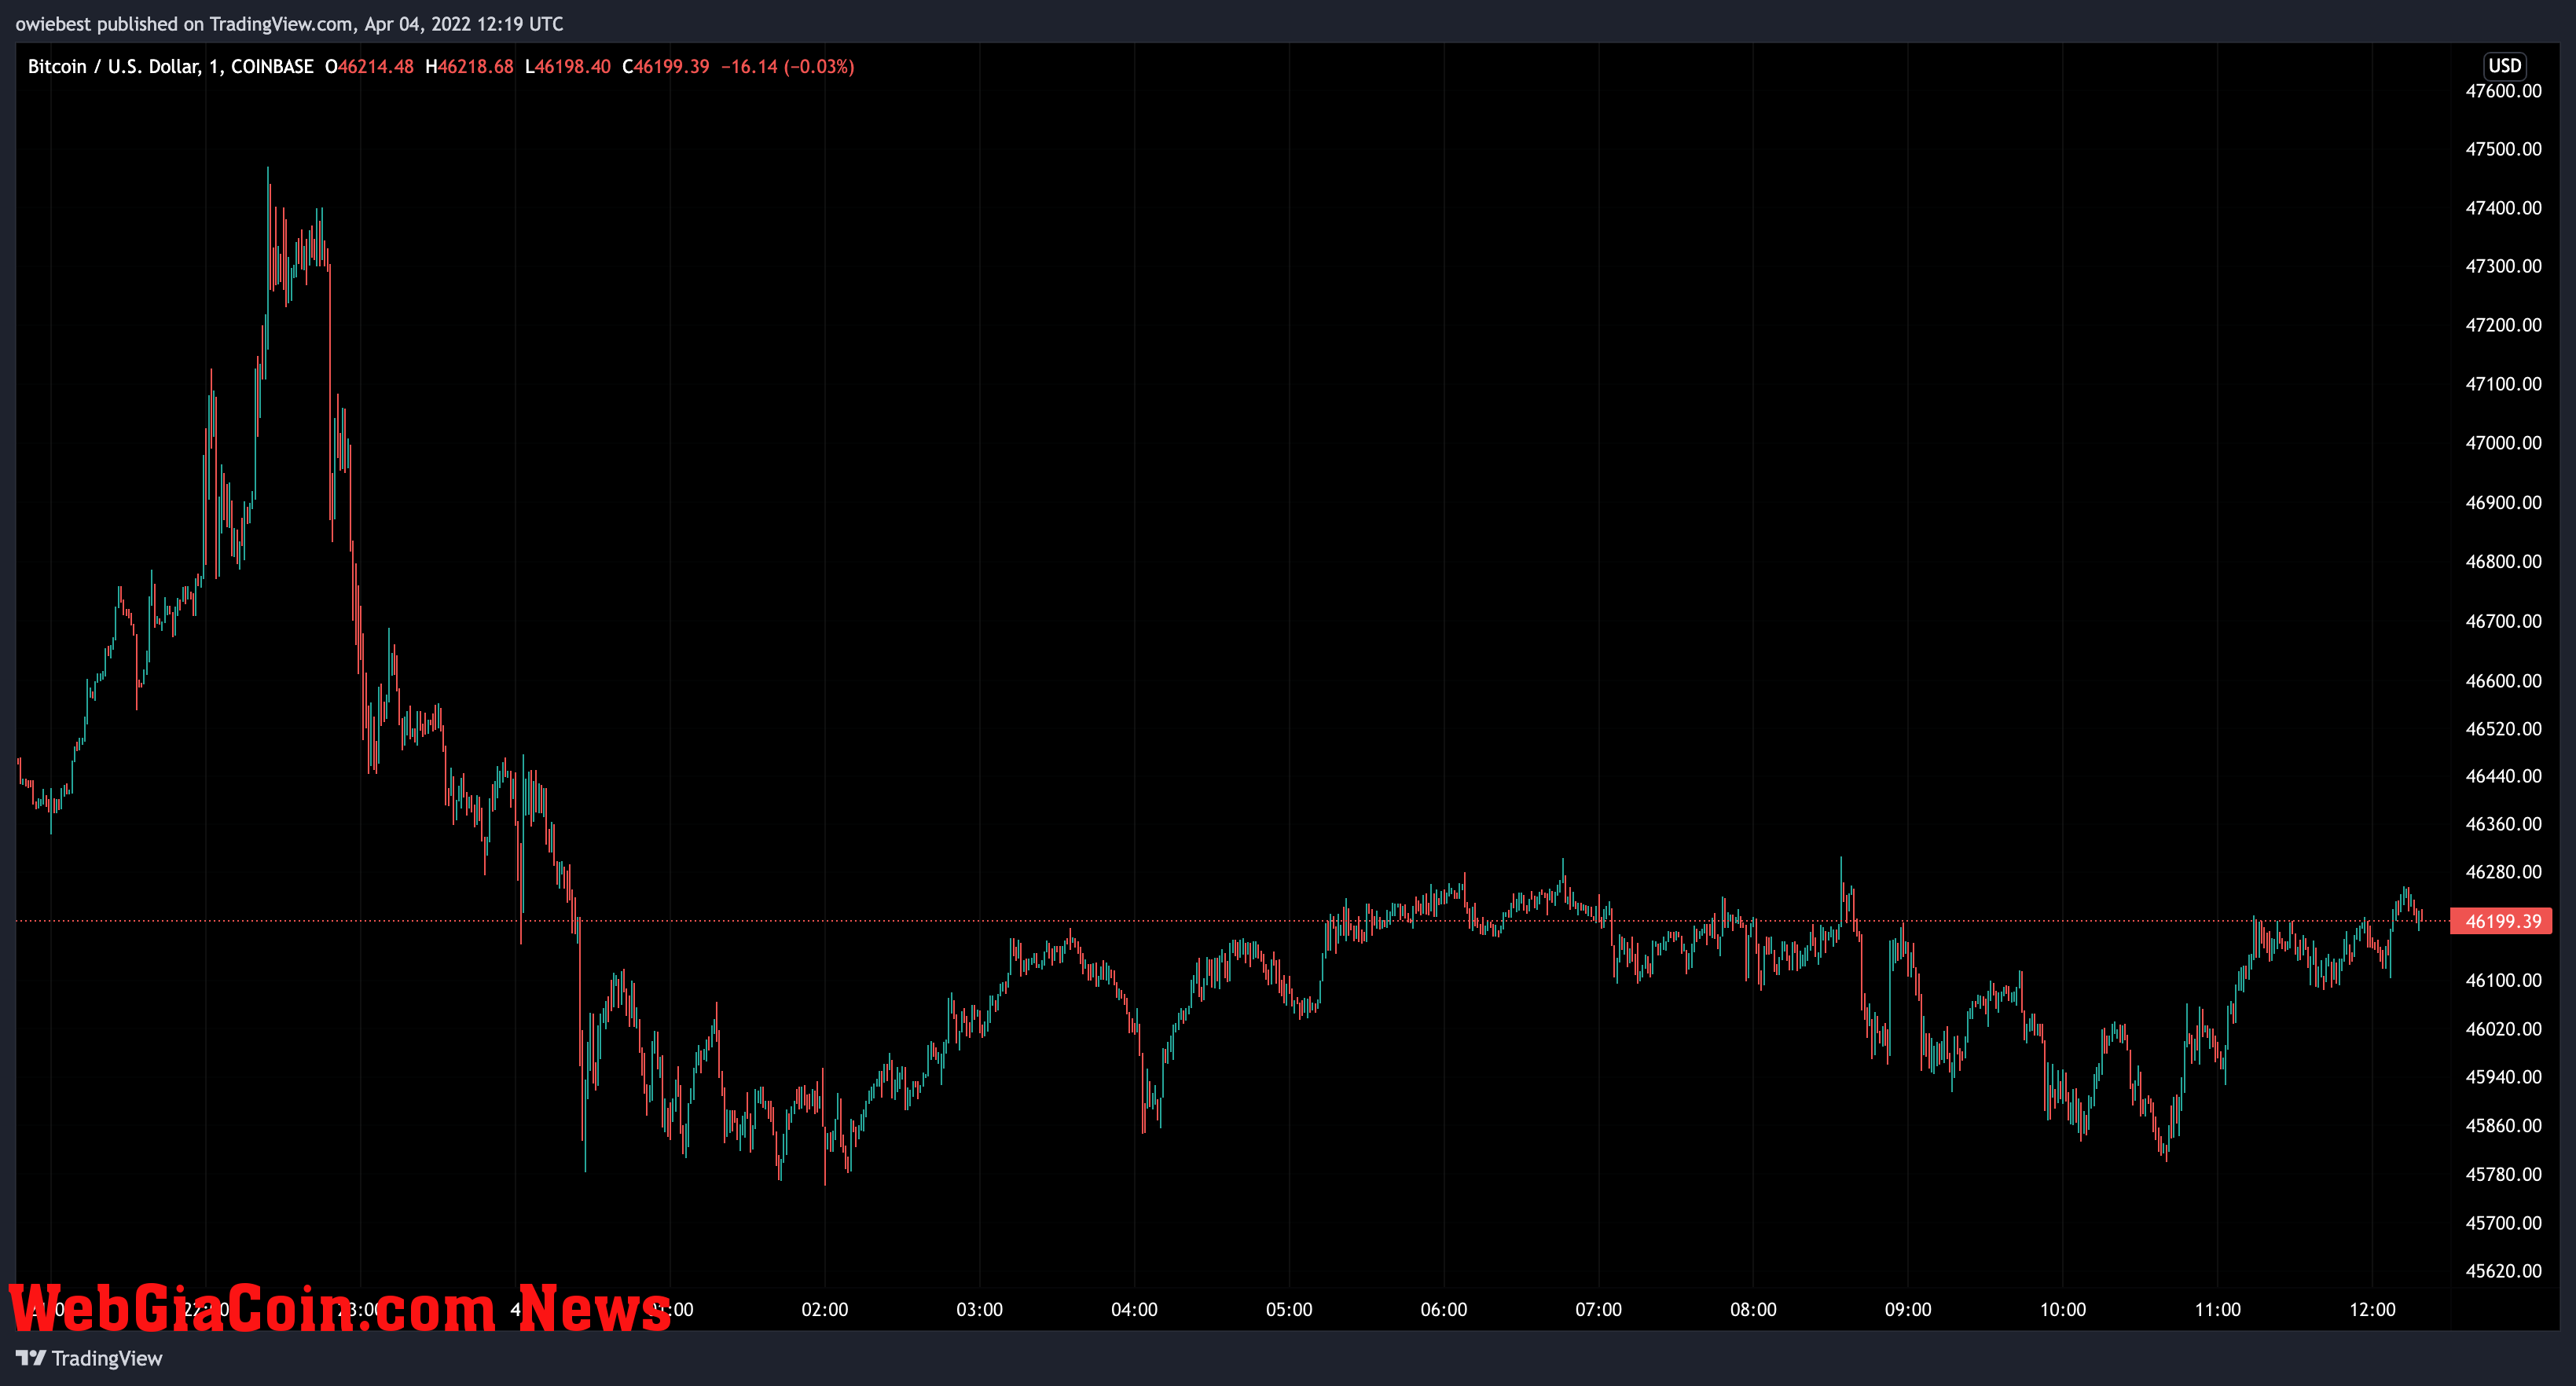2576x1386 pixels.
Task: Click the 47200.00 price axis label
Action: click(2503, 325)
